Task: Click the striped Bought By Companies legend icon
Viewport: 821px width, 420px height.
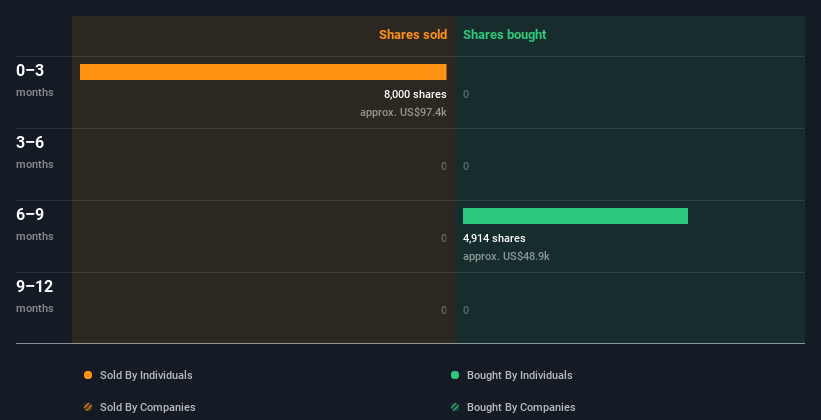Action: (455, 407)
